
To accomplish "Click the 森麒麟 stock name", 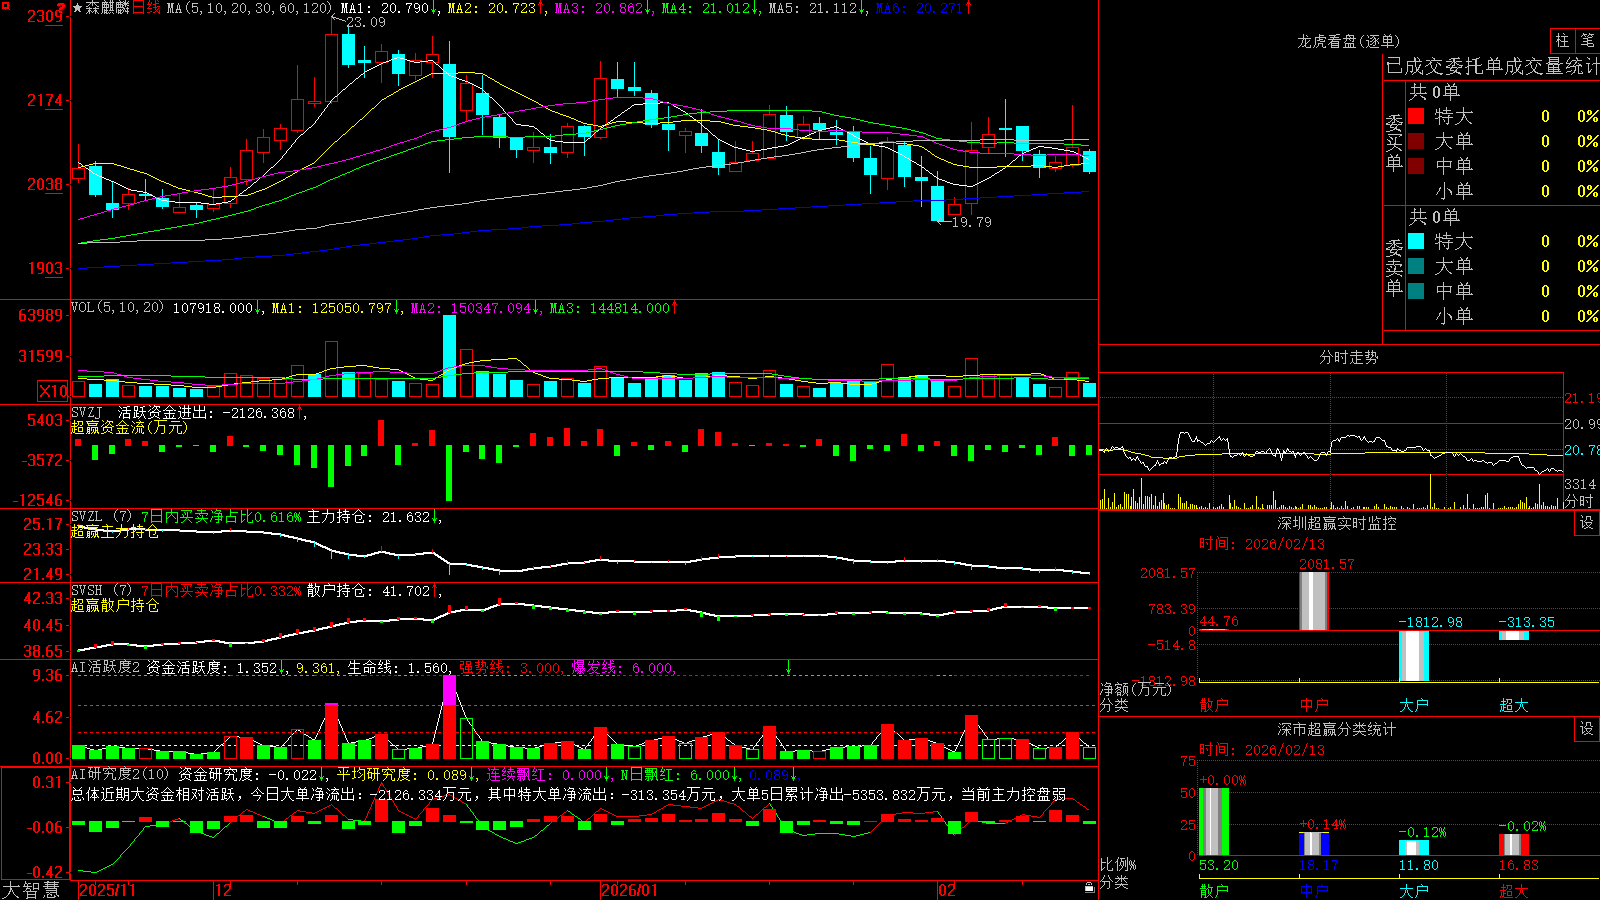I will point(107,8).
